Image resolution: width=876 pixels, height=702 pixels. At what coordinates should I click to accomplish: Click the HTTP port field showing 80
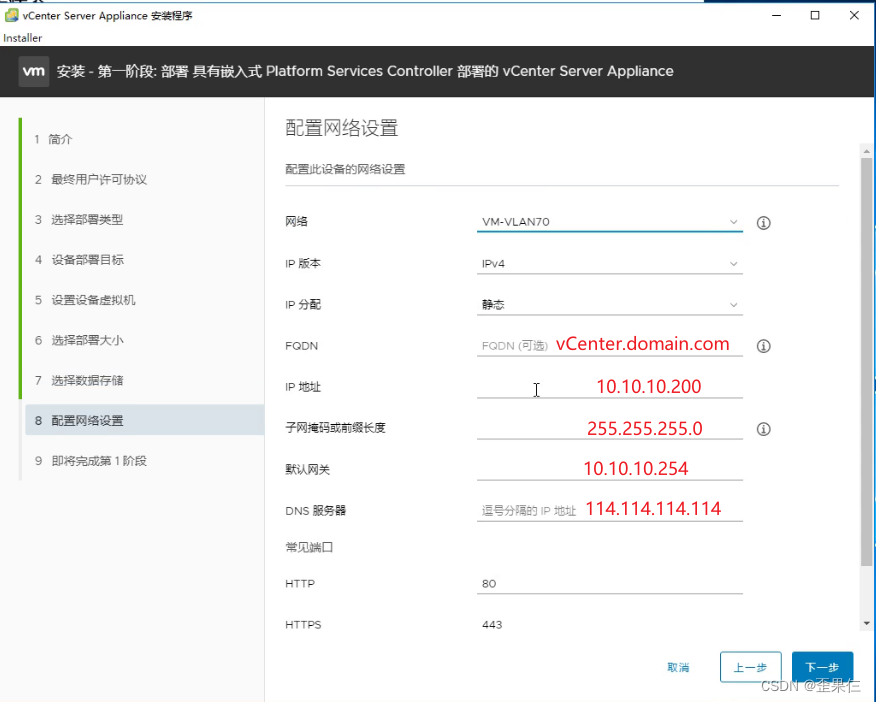coord(610,584)
